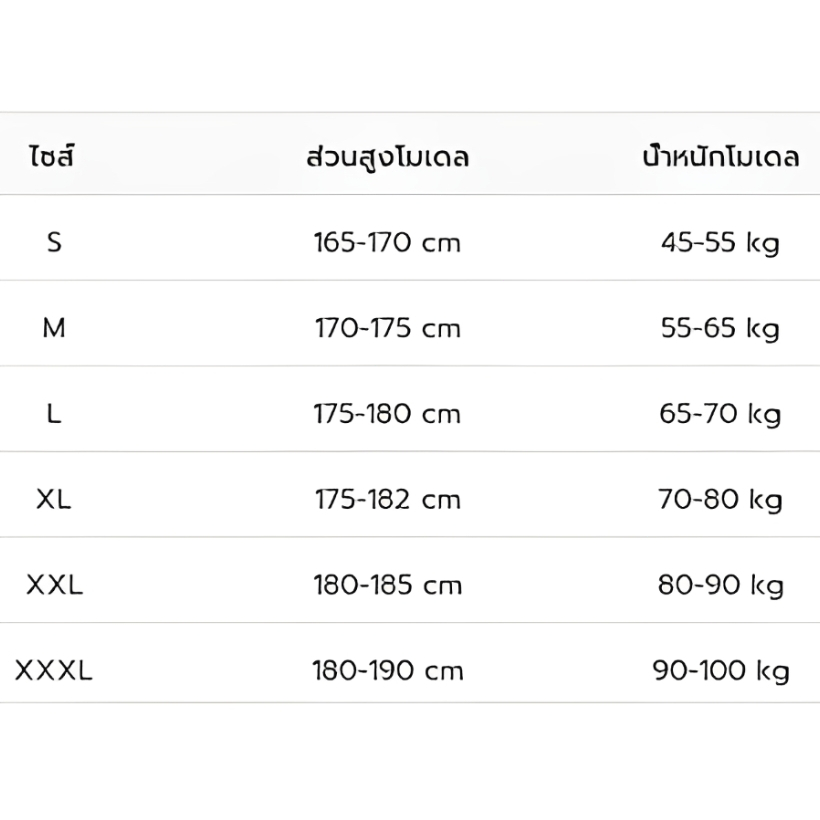
Task: Select the S size cell
Action: tap(54, 241)
